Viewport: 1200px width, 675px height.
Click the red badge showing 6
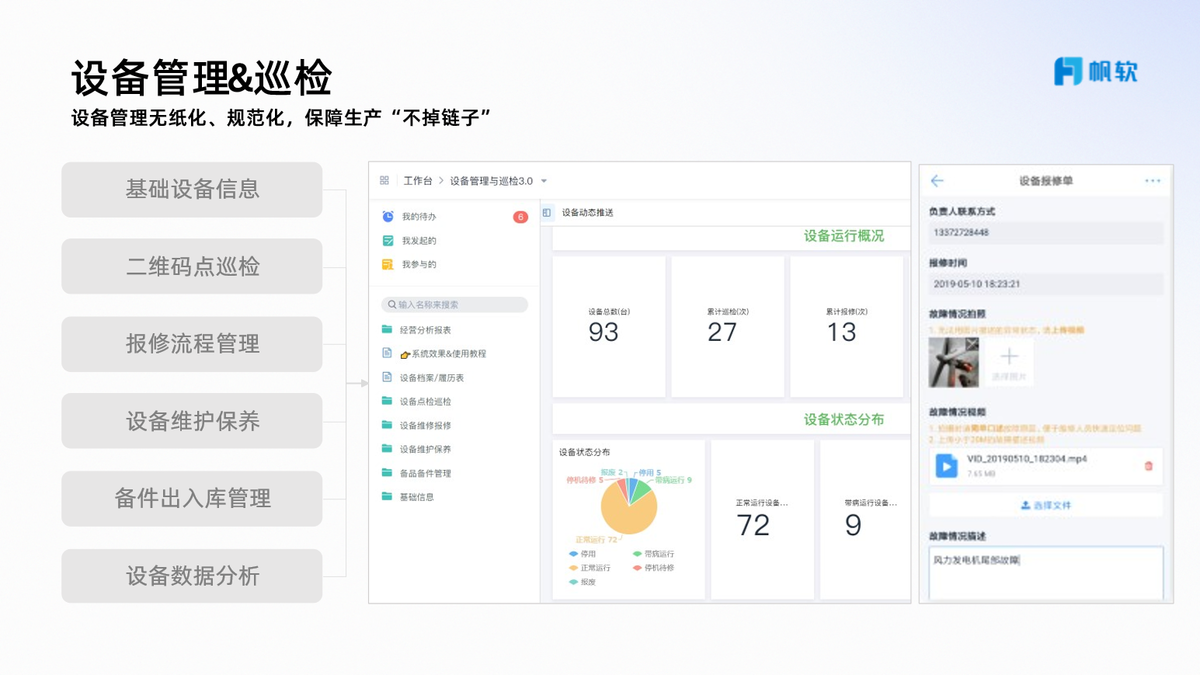click(x=520, y=217)
